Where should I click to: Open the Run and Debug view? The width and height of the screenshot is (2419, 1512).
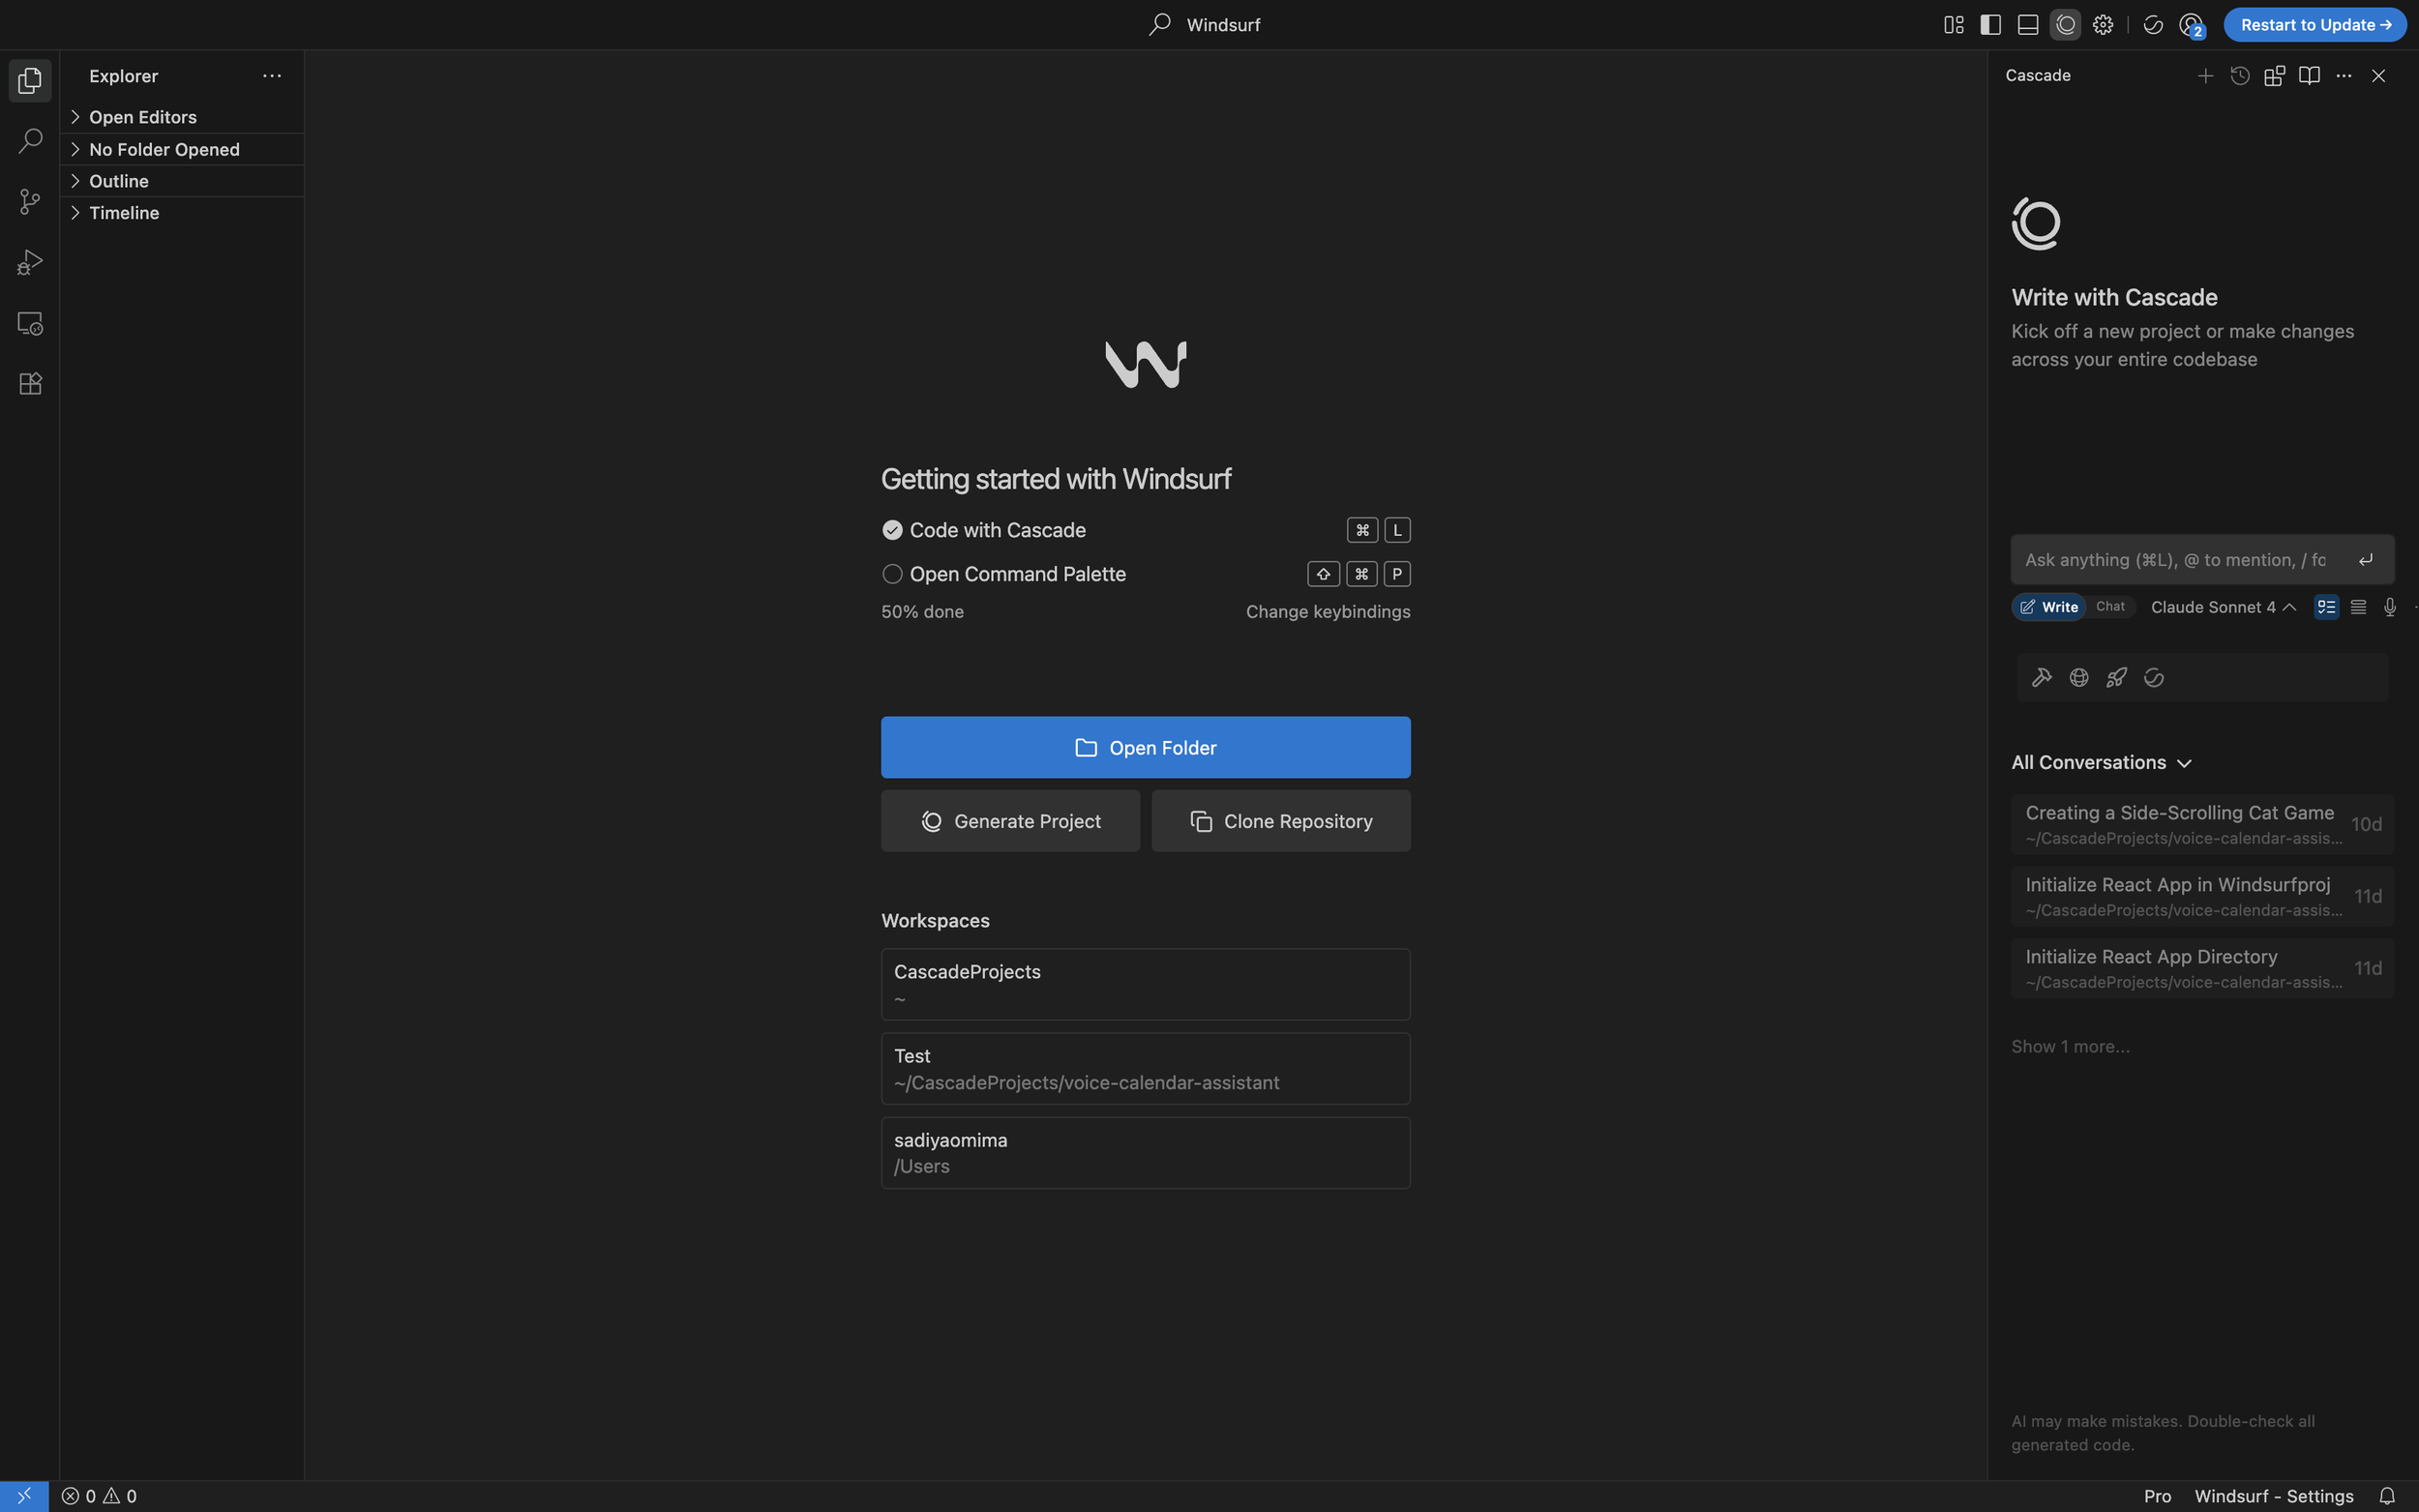click(30, 263)
